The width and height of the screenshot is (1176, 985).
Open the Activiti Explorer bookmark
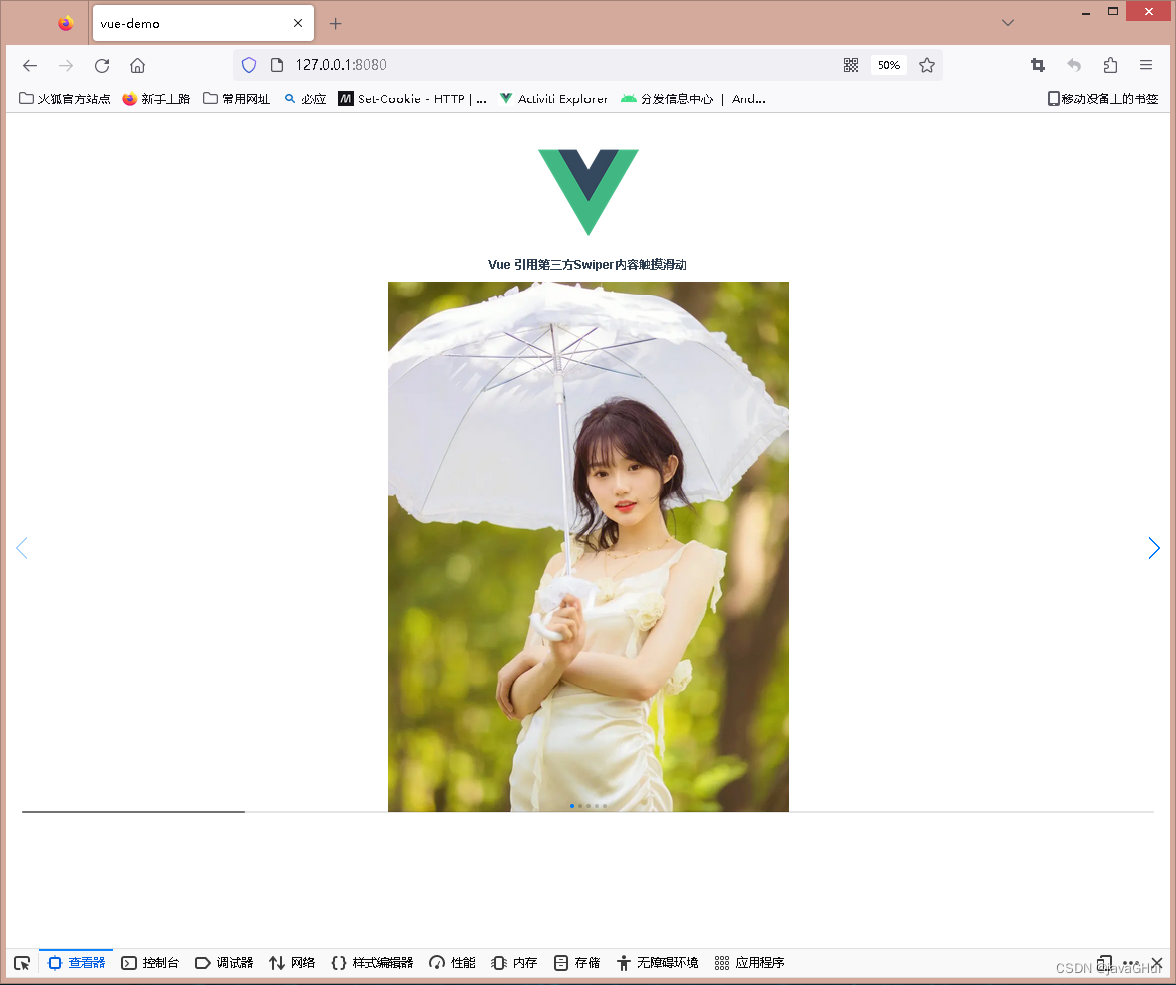click(x=553, y=99)
